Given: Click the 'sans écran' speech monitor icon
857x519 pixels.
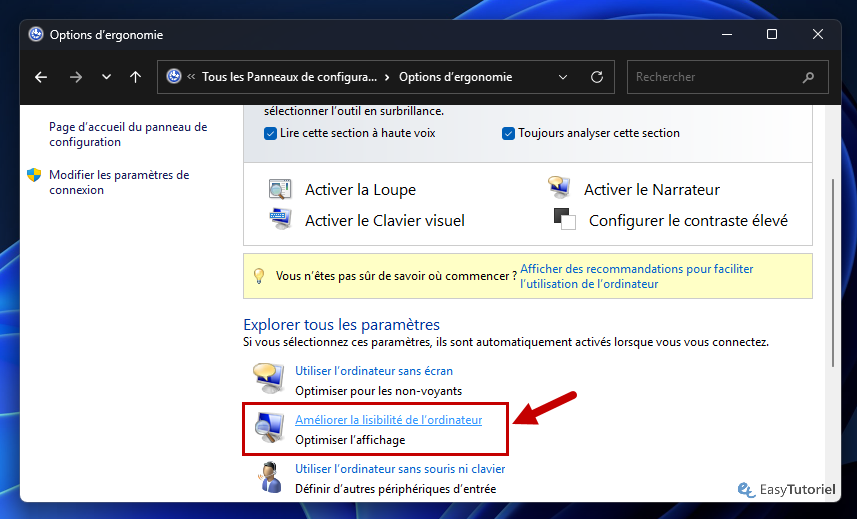Looking at the screenshot, I should pos(268,378).
